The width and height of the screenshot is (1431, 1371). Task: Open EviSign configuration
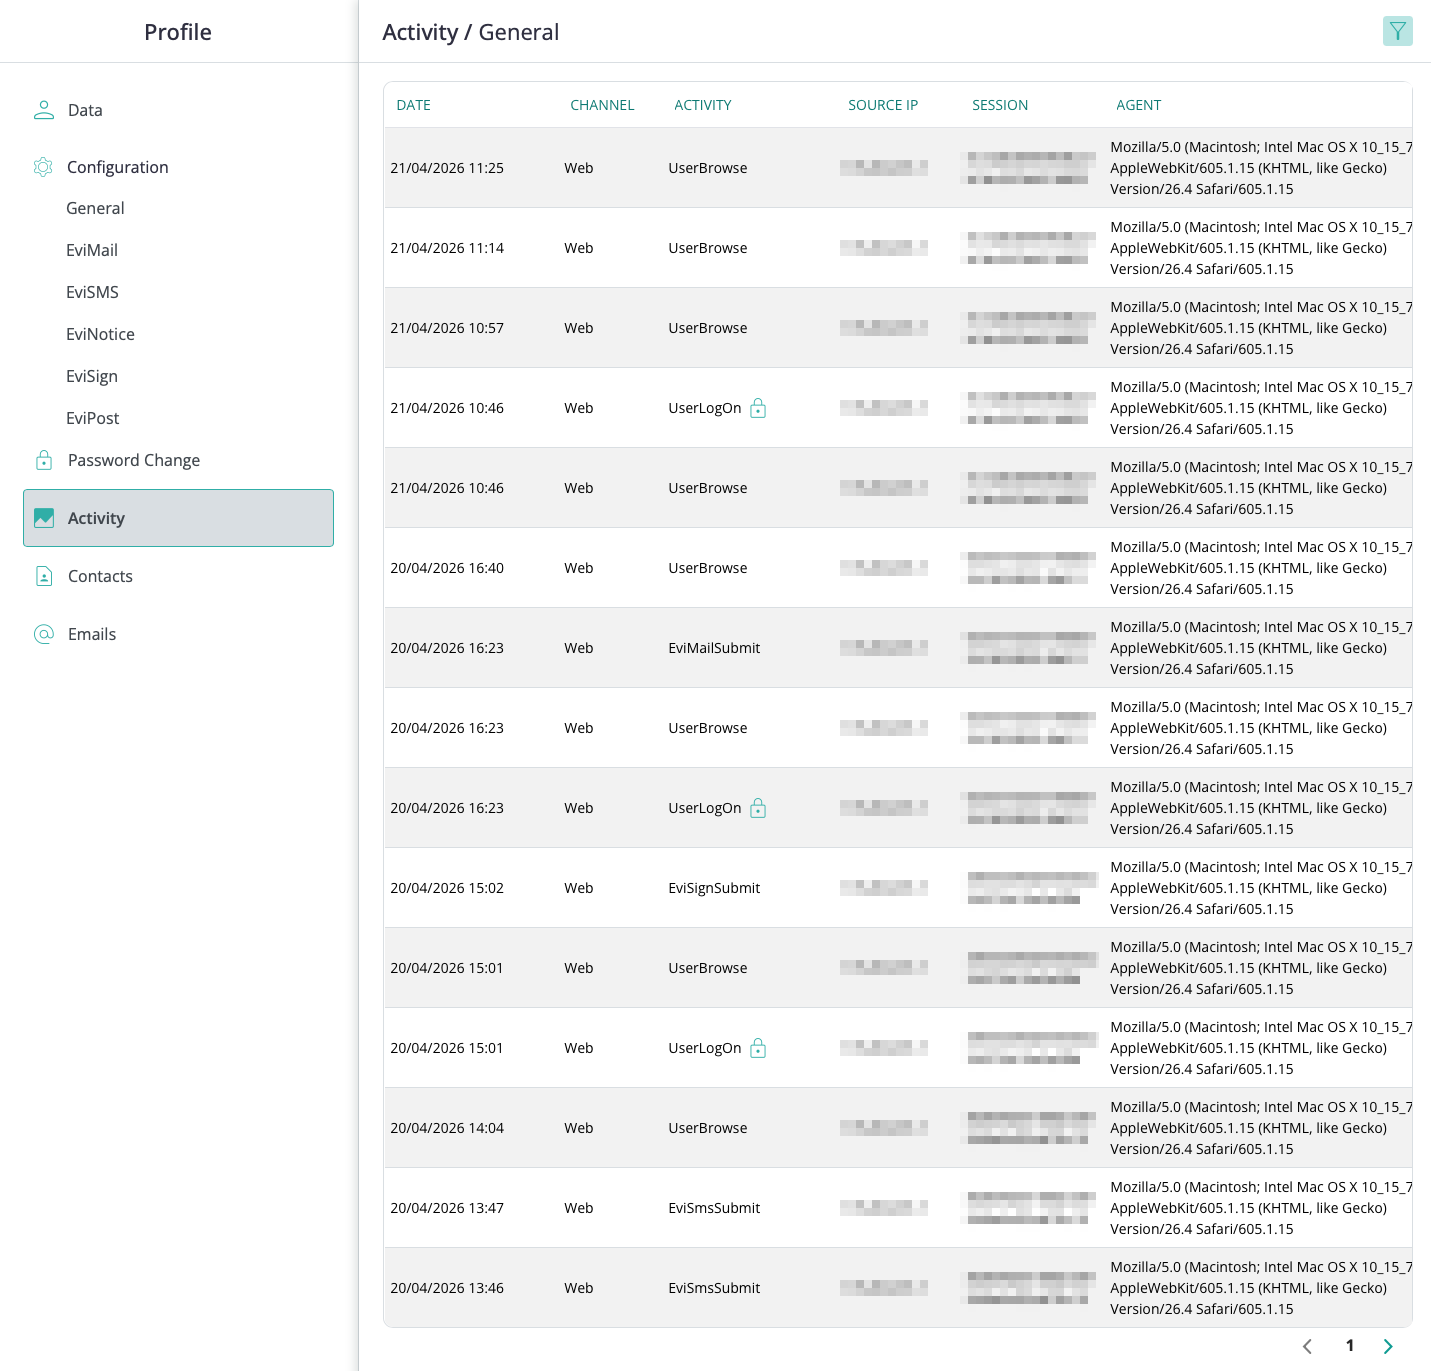(92, 376)
